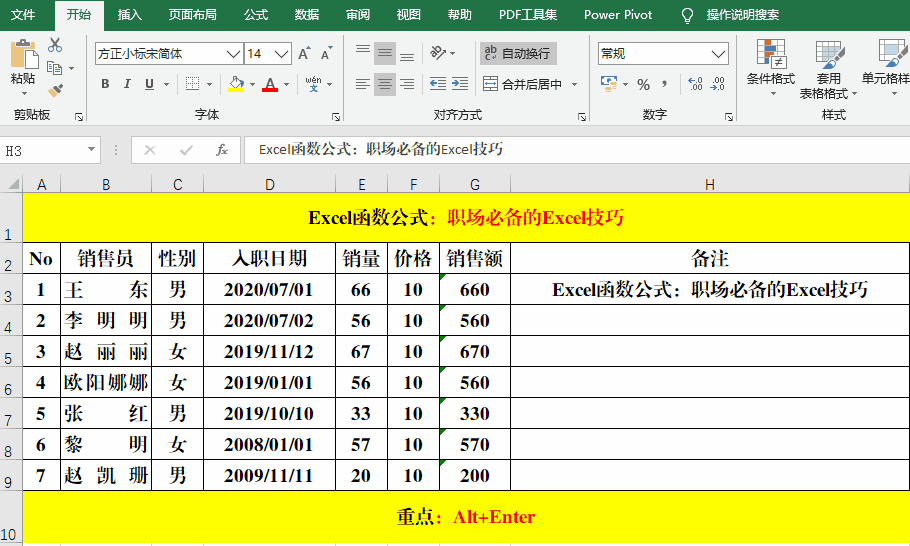The height and width of the screenshot is (546, 910).
Task: Click the formula bar text
Action: pos(381,150)
